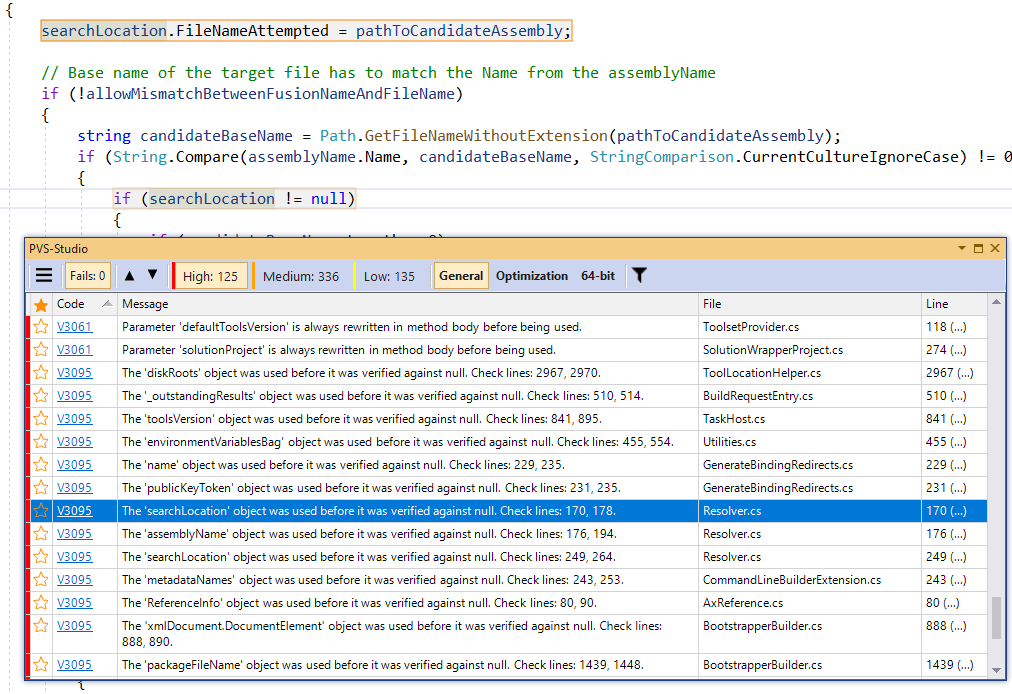Place cursor on searchLocation.FileNameAttempted code line

point(306,31)
